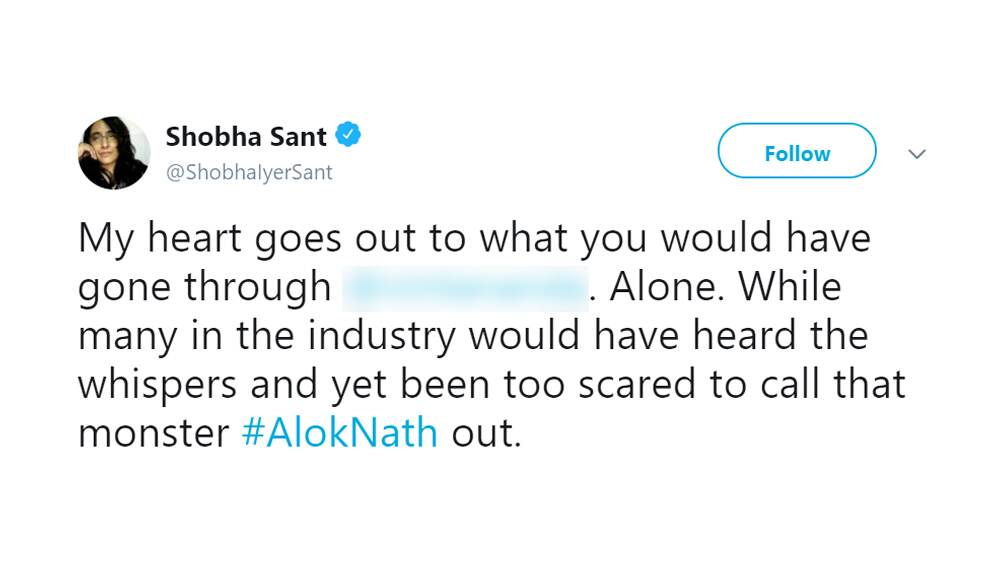The image size is (1000, 565).
Task: Click the blurred name in the tweet
Action: (x=465, y=289)
